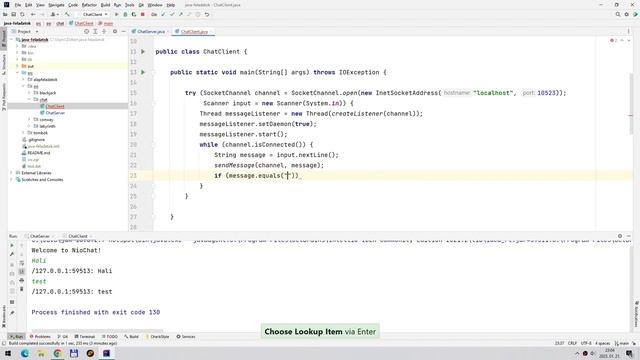
Task: Click the CRLF line separator in status bar
Action: click(572, 343)
